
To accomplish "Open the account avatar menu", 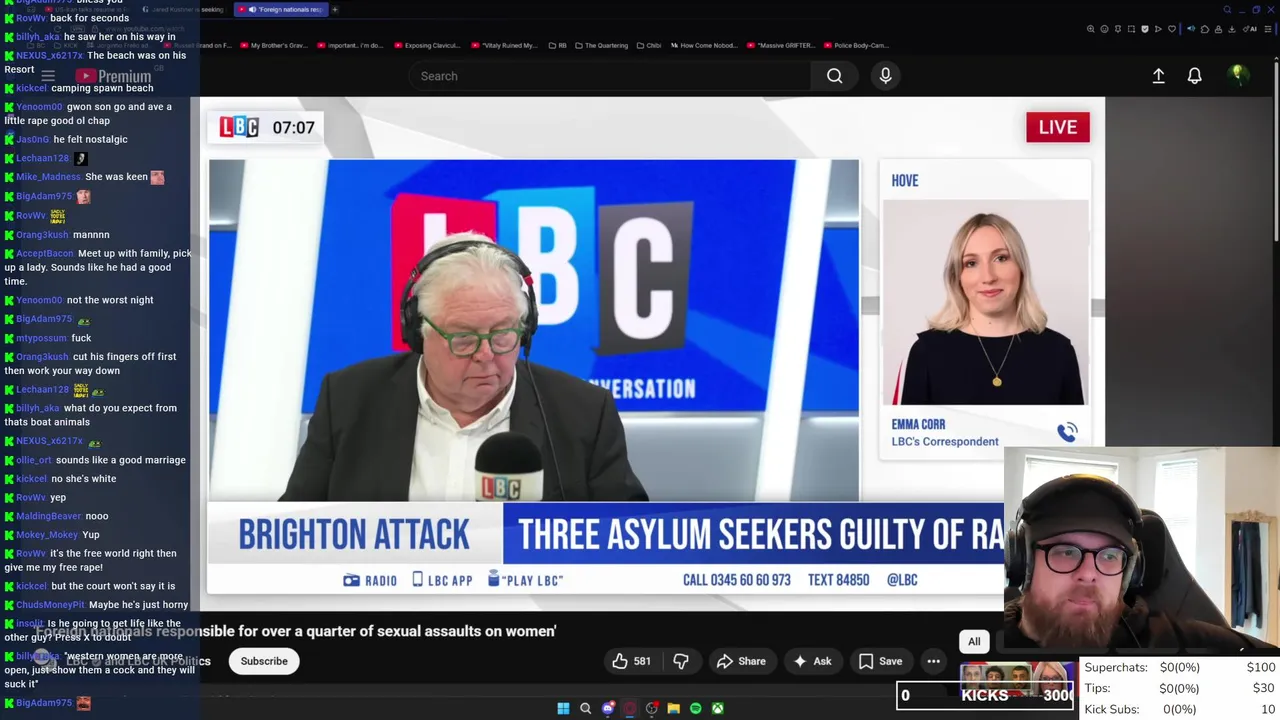I will pos(1237,75).
